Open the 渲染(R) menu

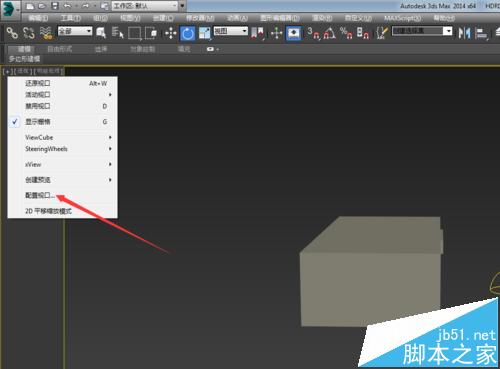coord(322,18)
